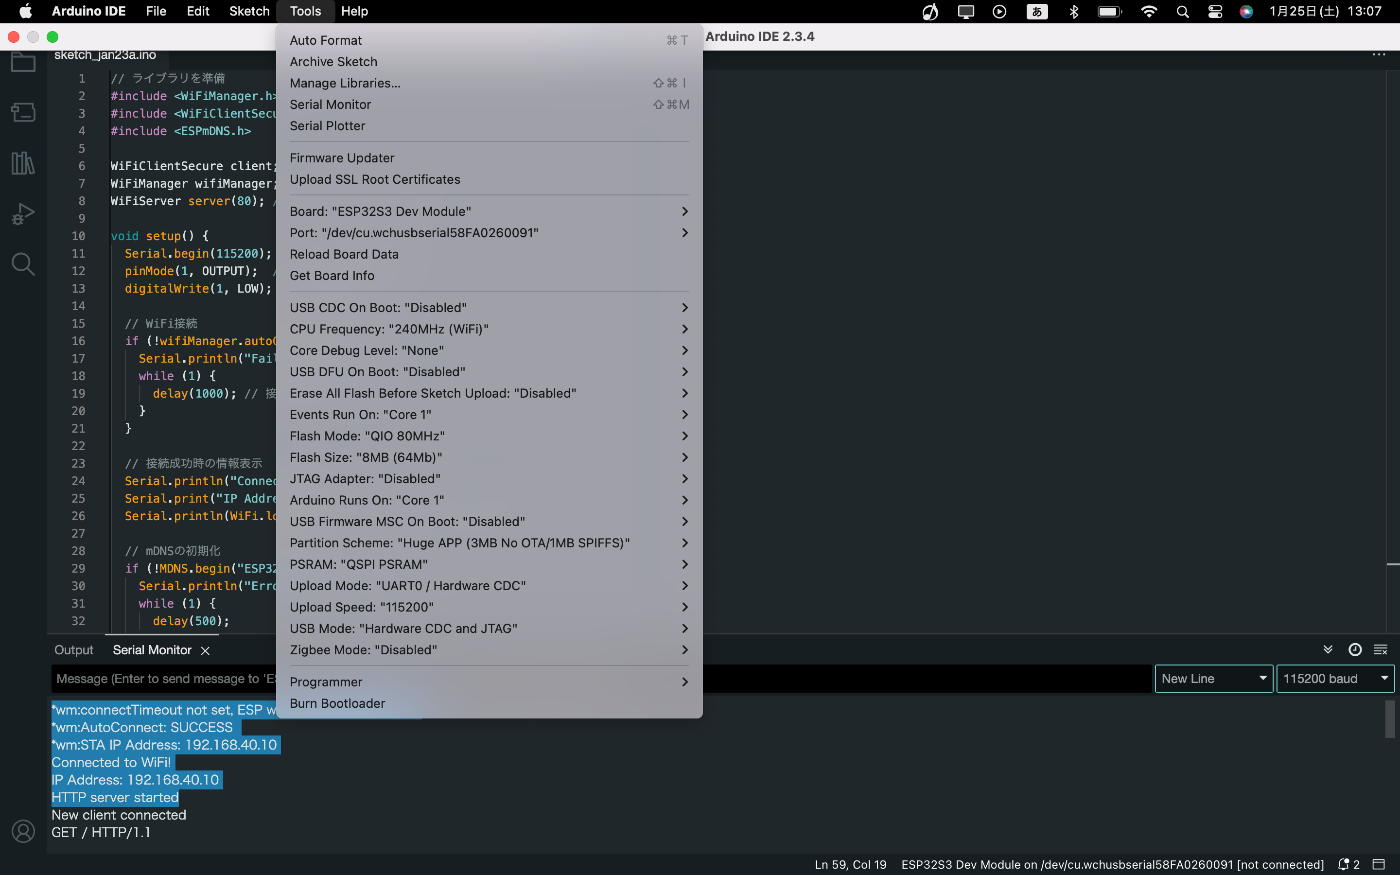Open the editor more-options ellipsis
This screenshot has height=875, width=1400.
(1379, 55)
